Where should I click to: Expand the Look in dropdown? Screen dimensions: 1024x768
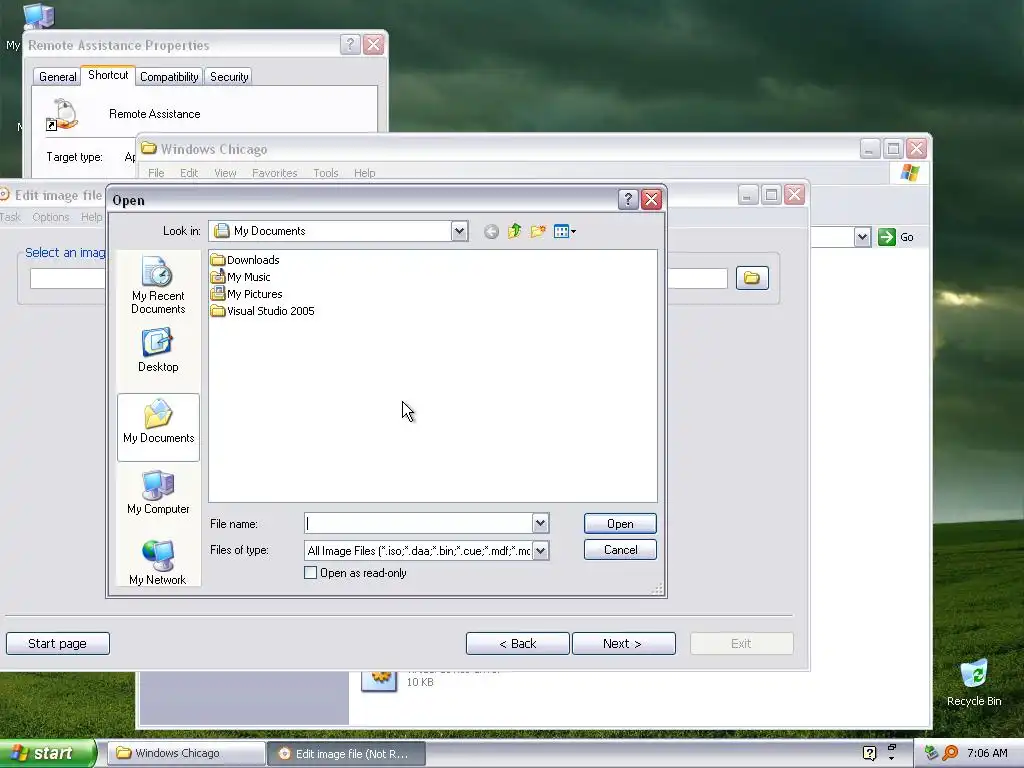coord(459,231)
